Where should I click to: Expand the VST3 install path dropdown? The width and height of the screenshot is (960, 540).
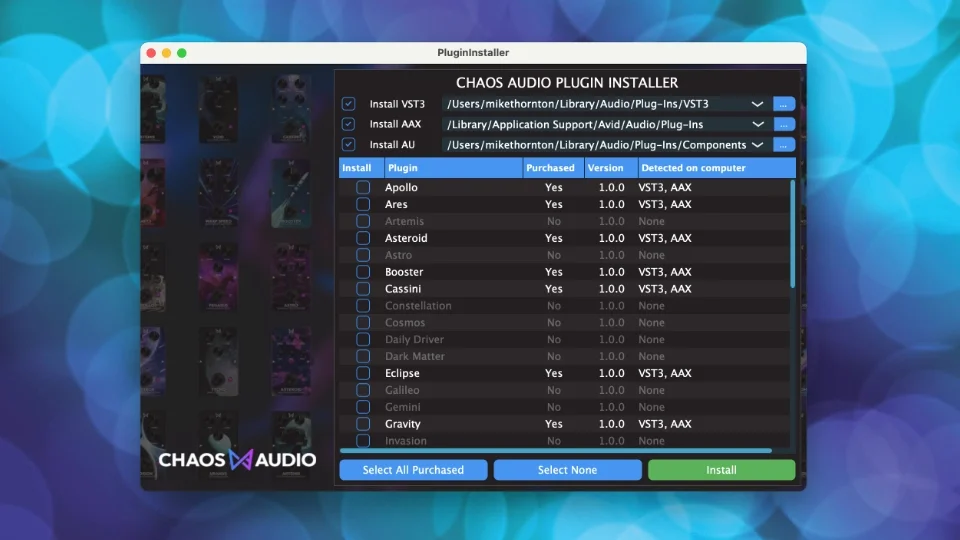click(x=757, y=104)
